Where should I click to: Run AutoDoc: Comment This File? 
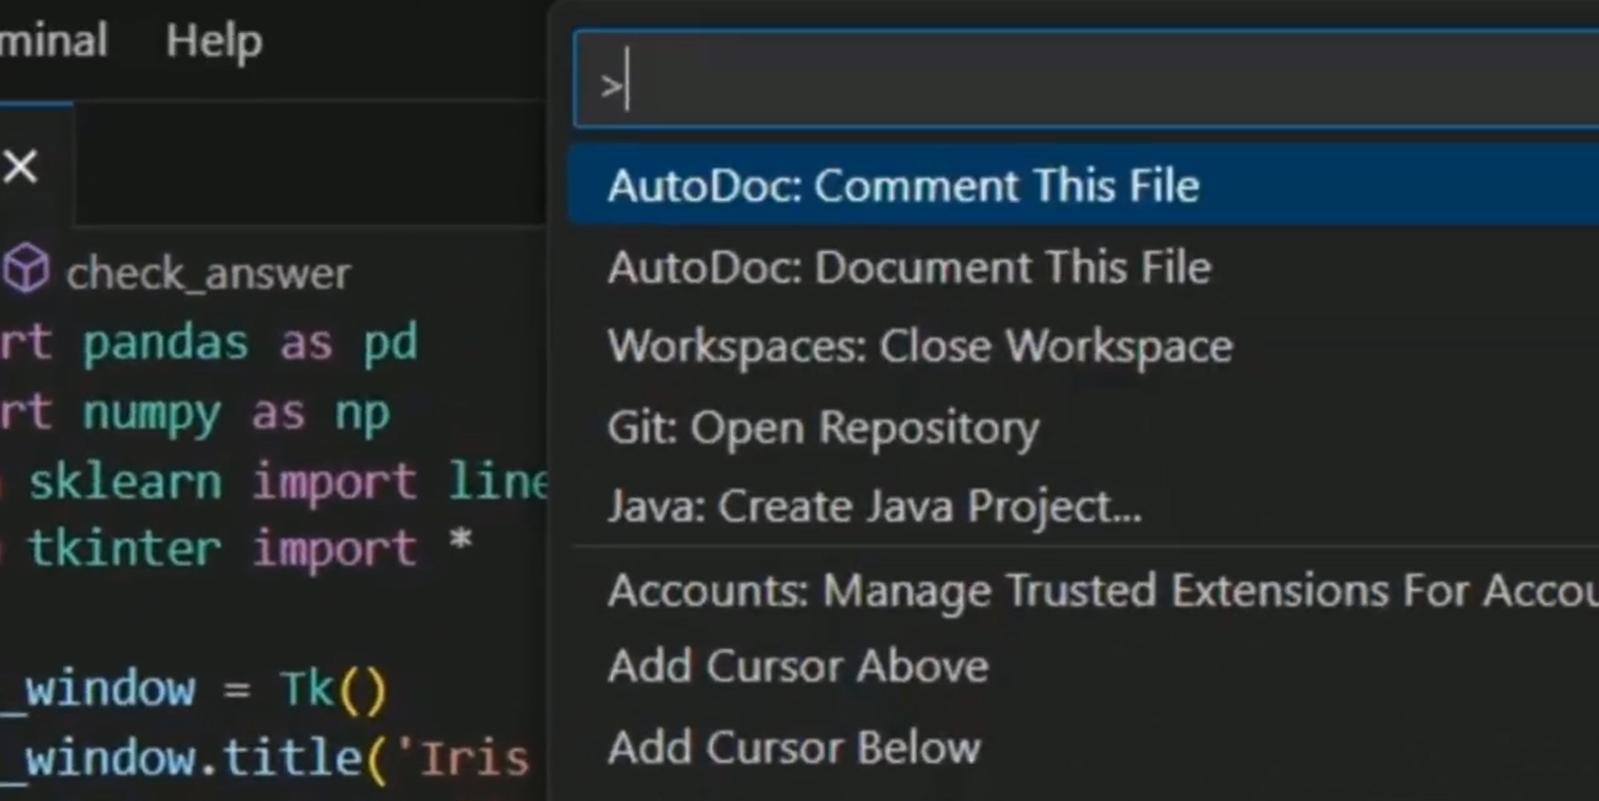(x=1084, y=186)
